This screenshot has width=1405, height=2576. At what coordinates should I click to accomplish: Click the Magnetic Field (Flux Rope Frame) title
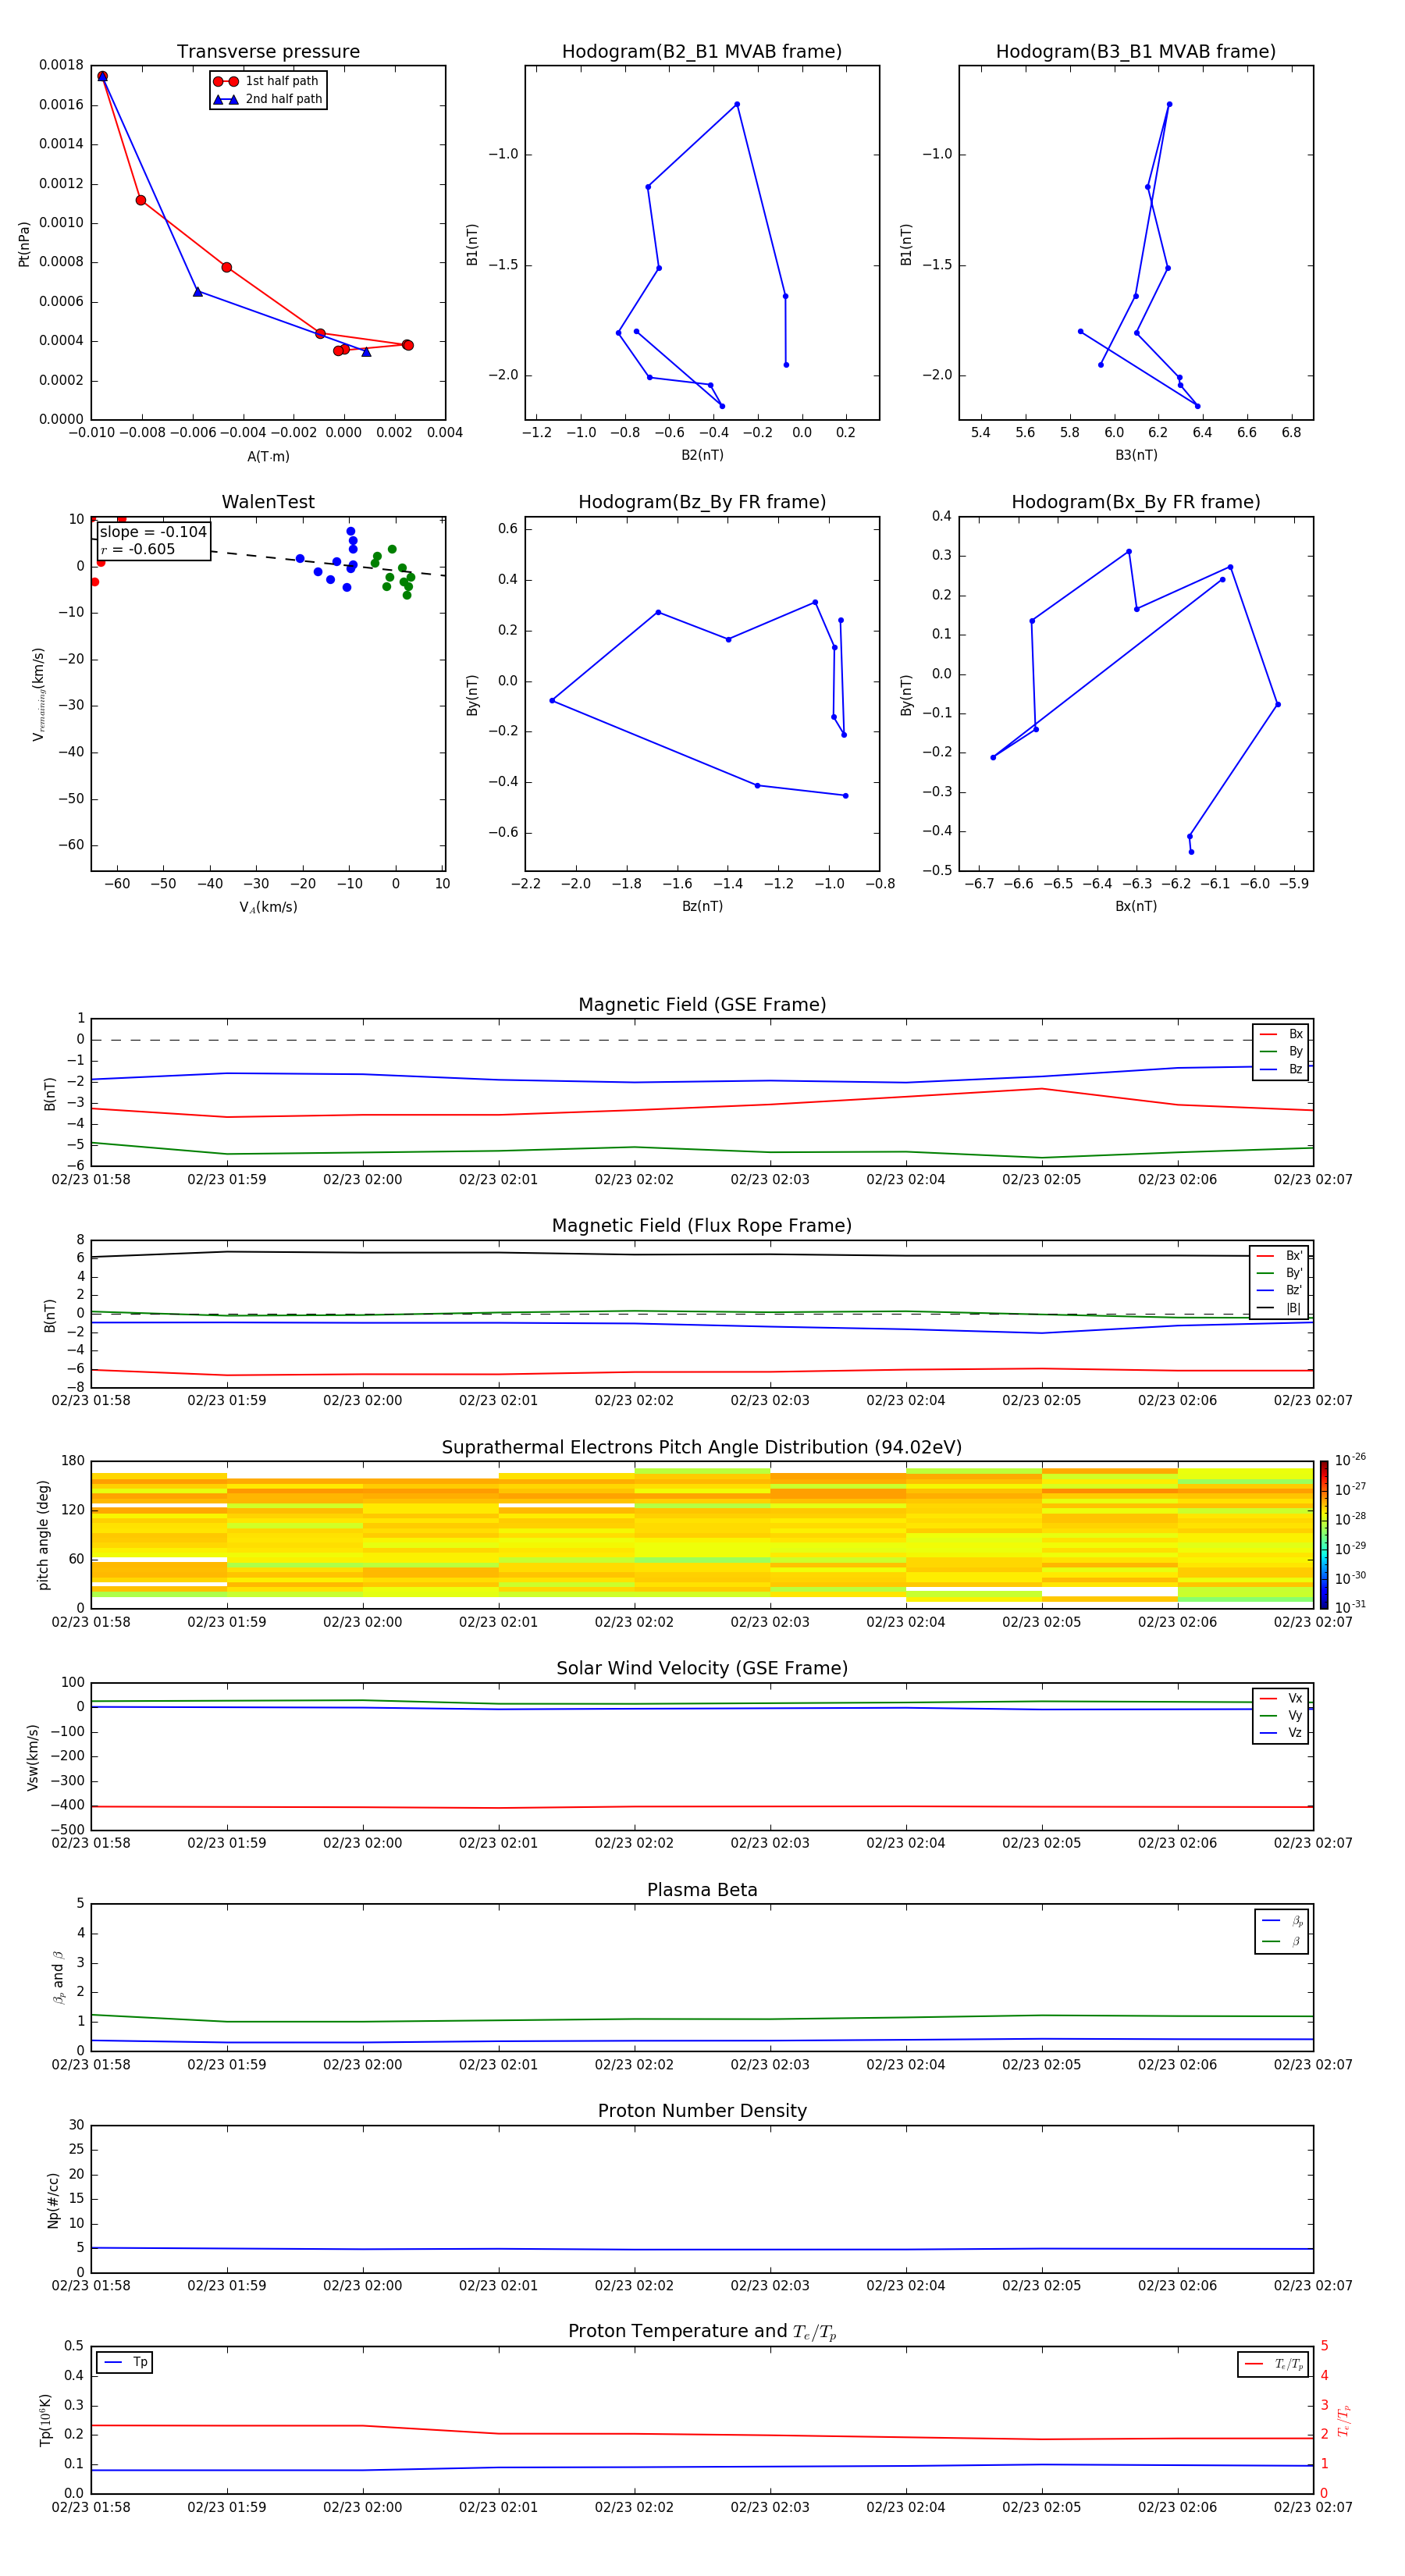(702, 1226)
